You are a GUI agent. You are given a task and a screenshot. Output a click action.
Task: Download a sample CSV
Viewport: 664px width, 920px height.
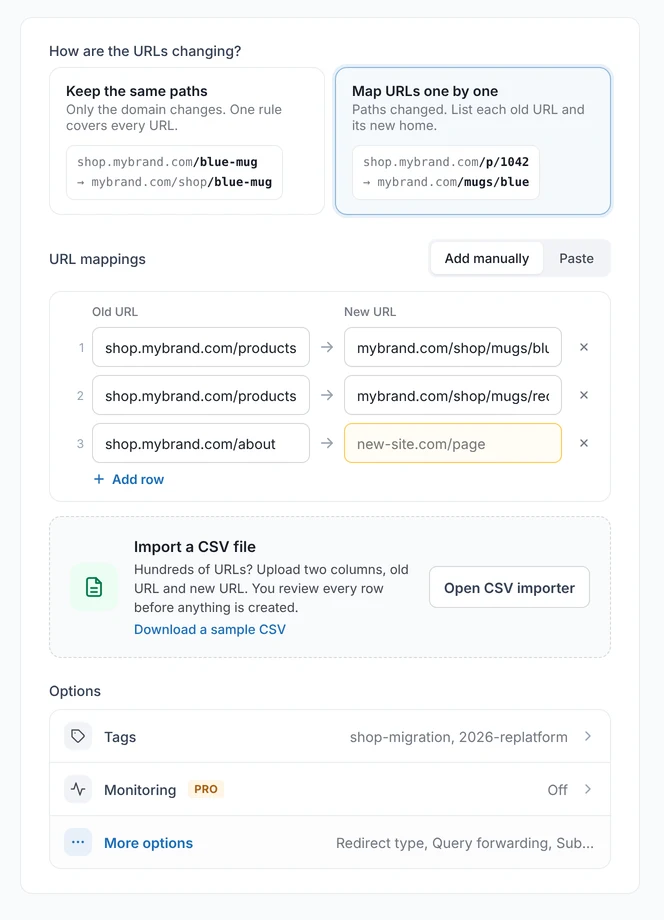[209, 629]
